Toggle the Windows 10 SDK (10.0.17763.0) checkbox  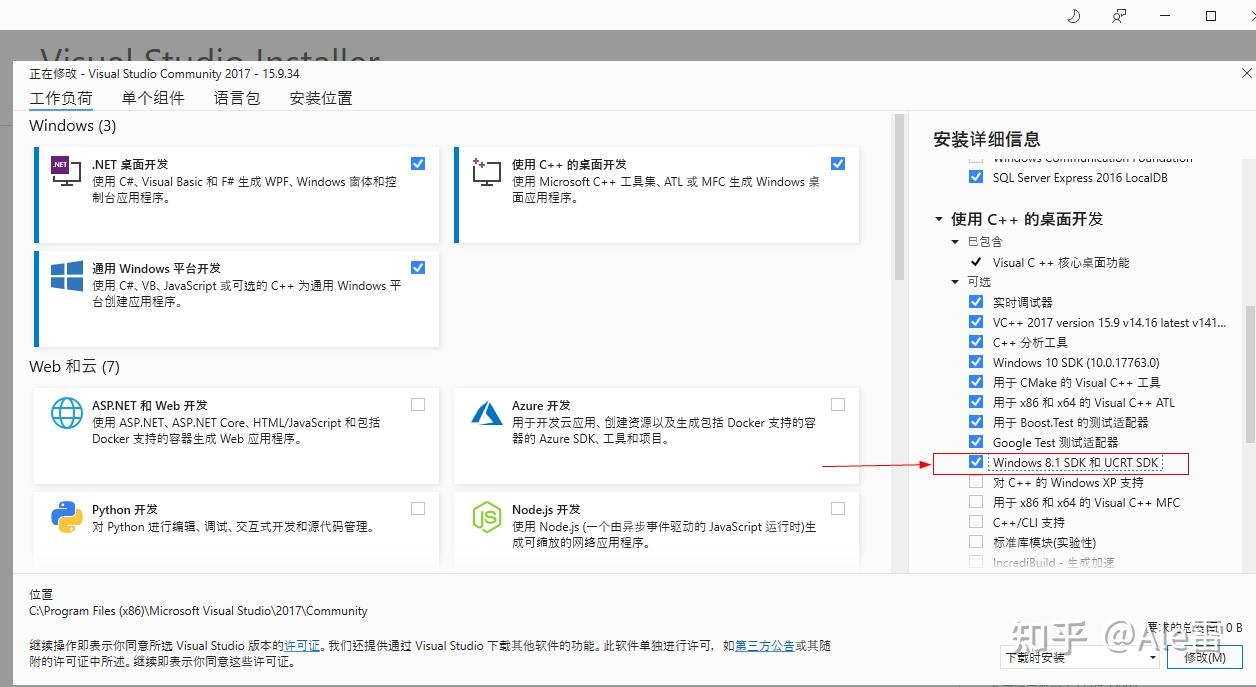point(976,362)
